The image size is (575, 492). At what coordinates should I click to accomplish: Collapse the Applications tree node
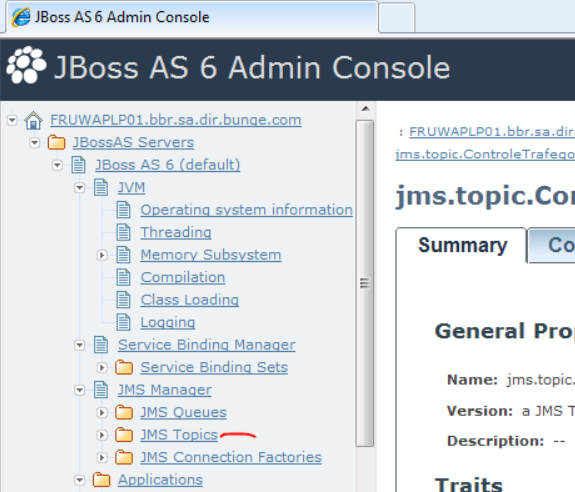[80, 480]
